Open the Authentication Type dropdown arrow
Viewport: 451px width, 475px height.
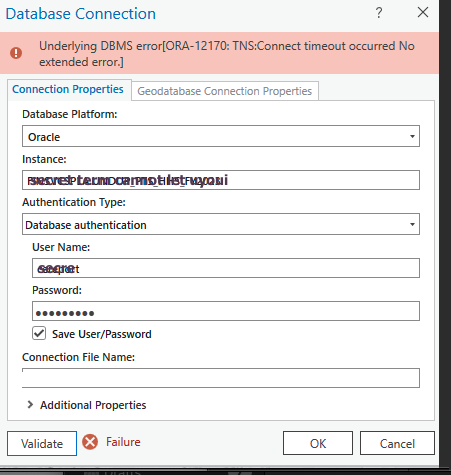412,224
